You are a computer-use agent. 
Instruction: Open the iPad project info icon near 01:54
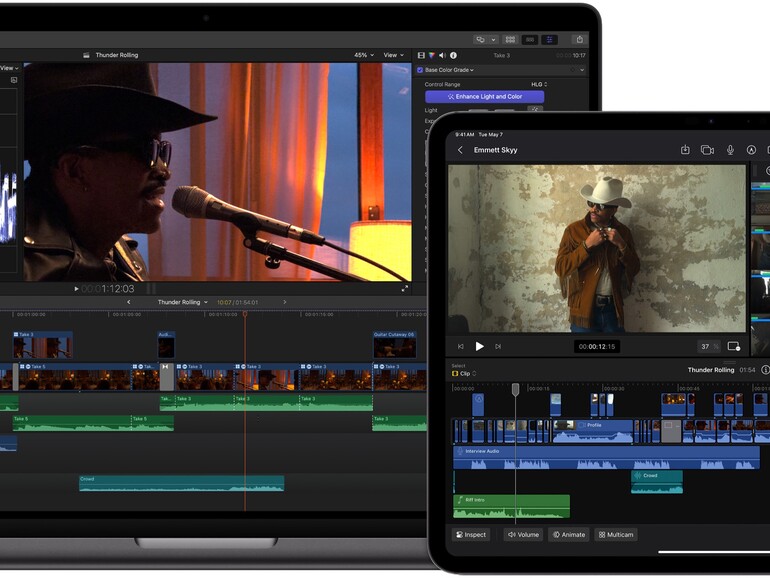[765, 370]
